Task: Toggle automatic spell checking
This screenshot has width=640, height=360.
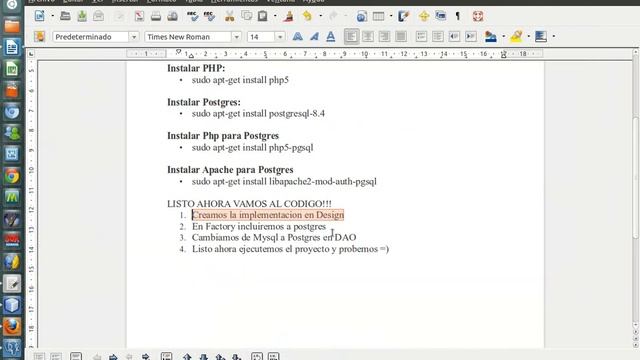Action: [209, 16]
